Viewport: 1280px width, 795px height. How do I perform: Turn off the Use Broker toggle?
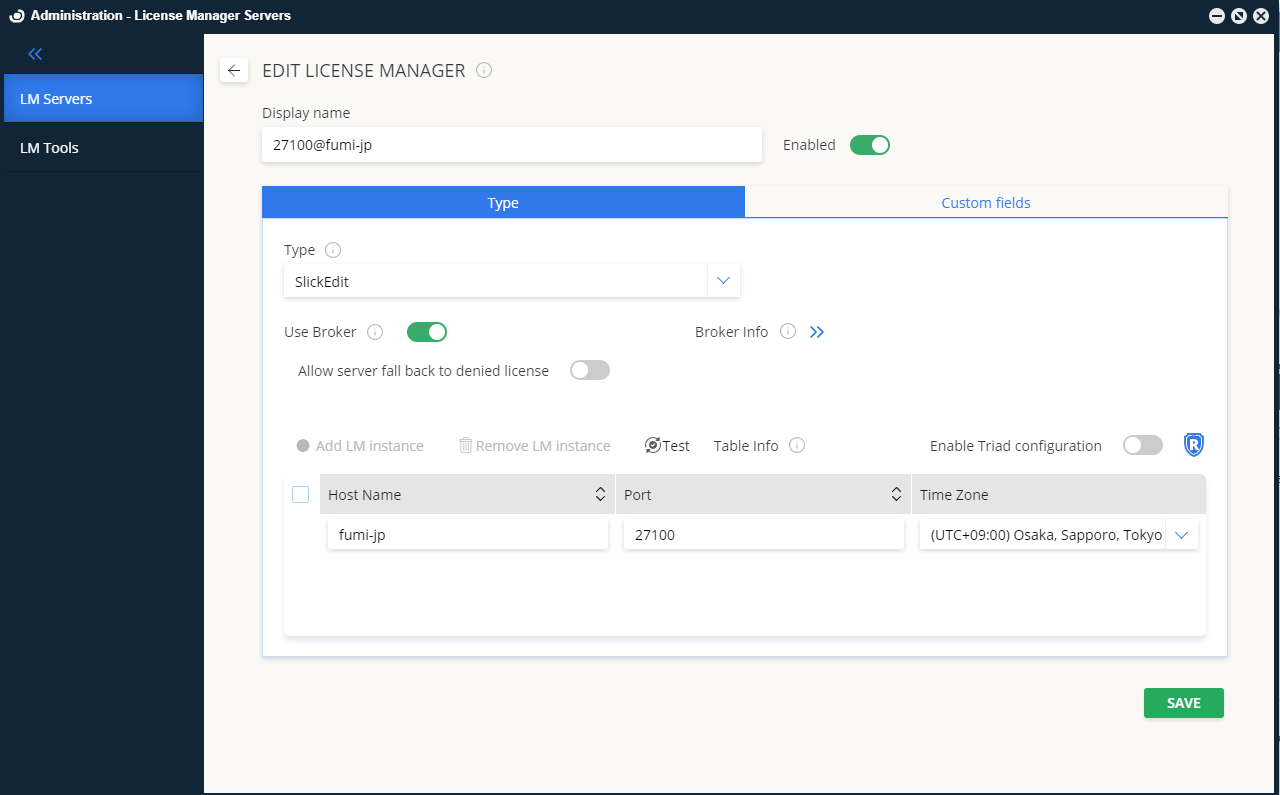(x=426, y=331)
